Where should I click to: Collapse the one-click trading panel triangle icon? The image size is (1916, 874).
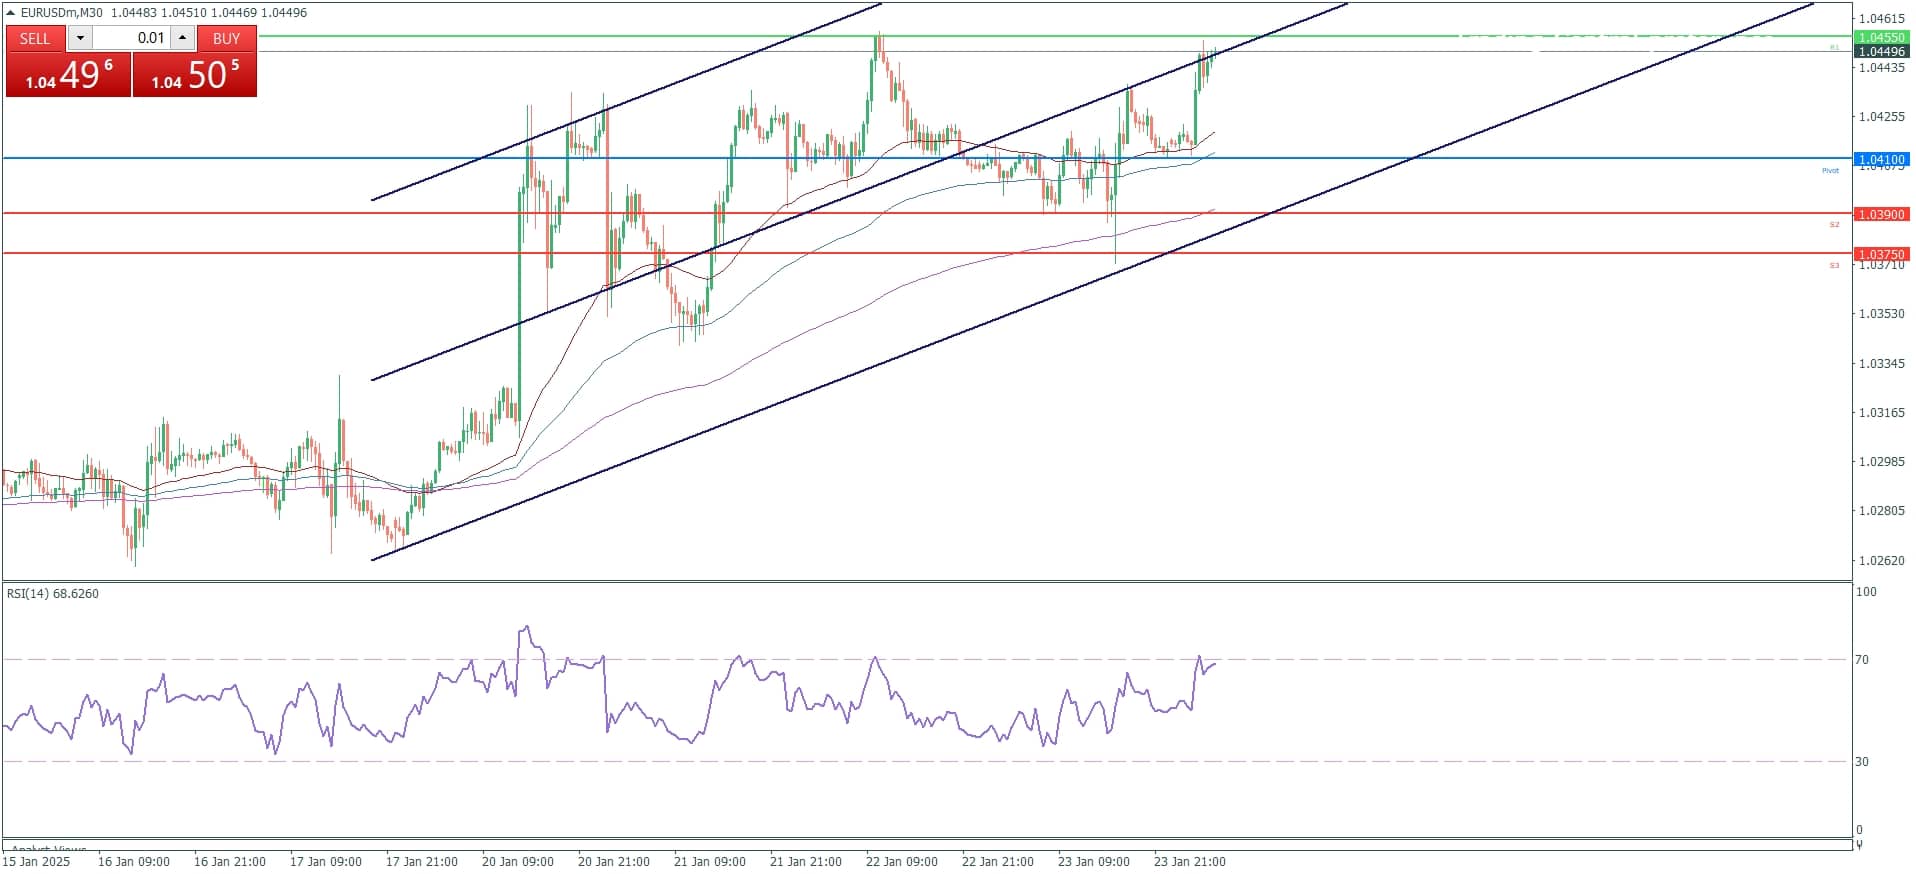11,13
